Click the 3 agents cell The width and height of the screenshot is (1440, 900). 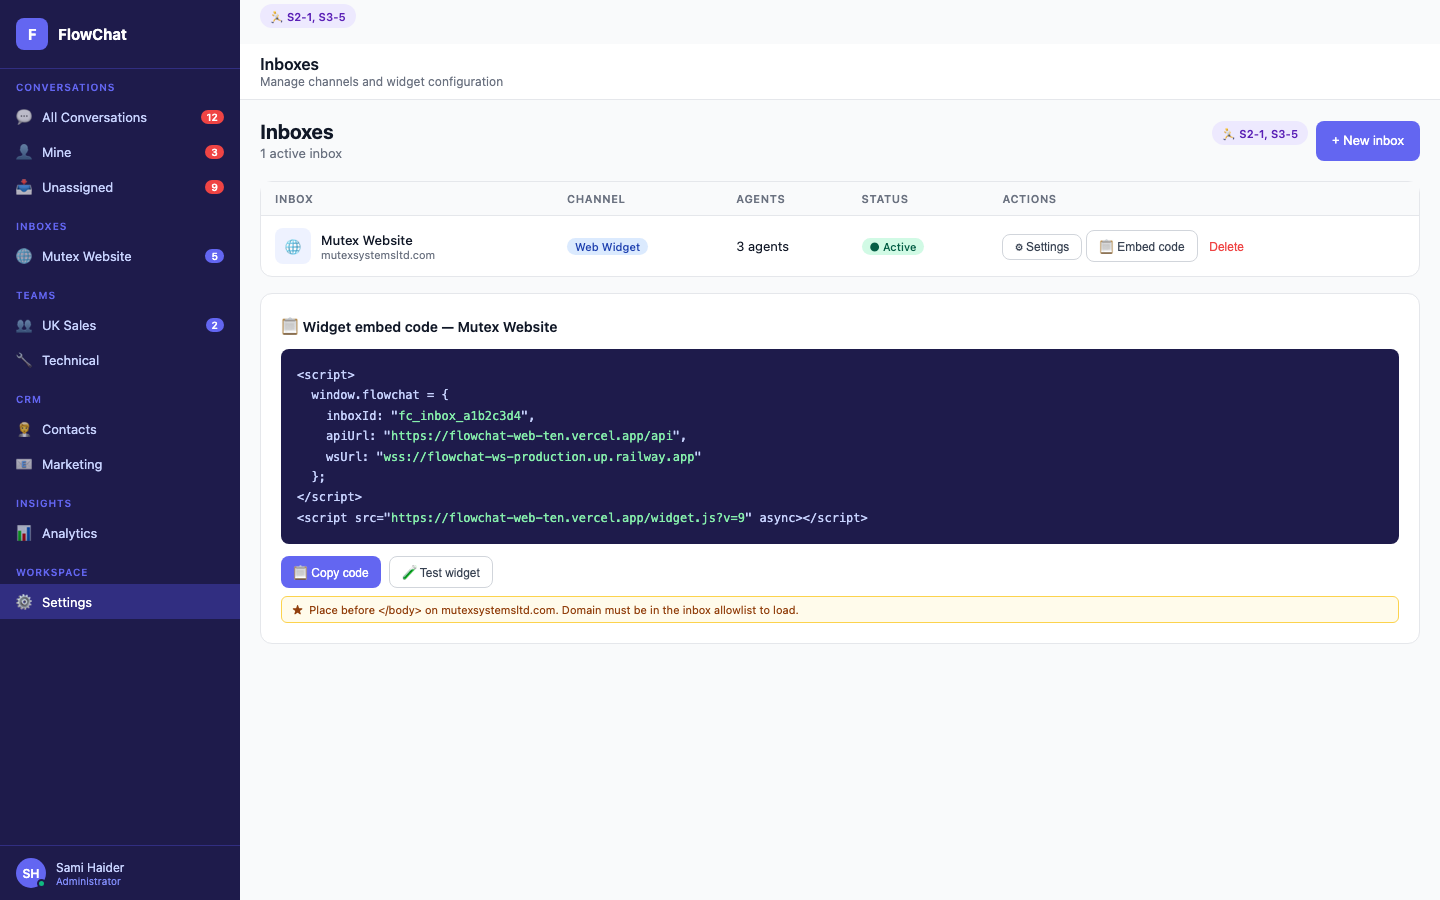(762, 247)
